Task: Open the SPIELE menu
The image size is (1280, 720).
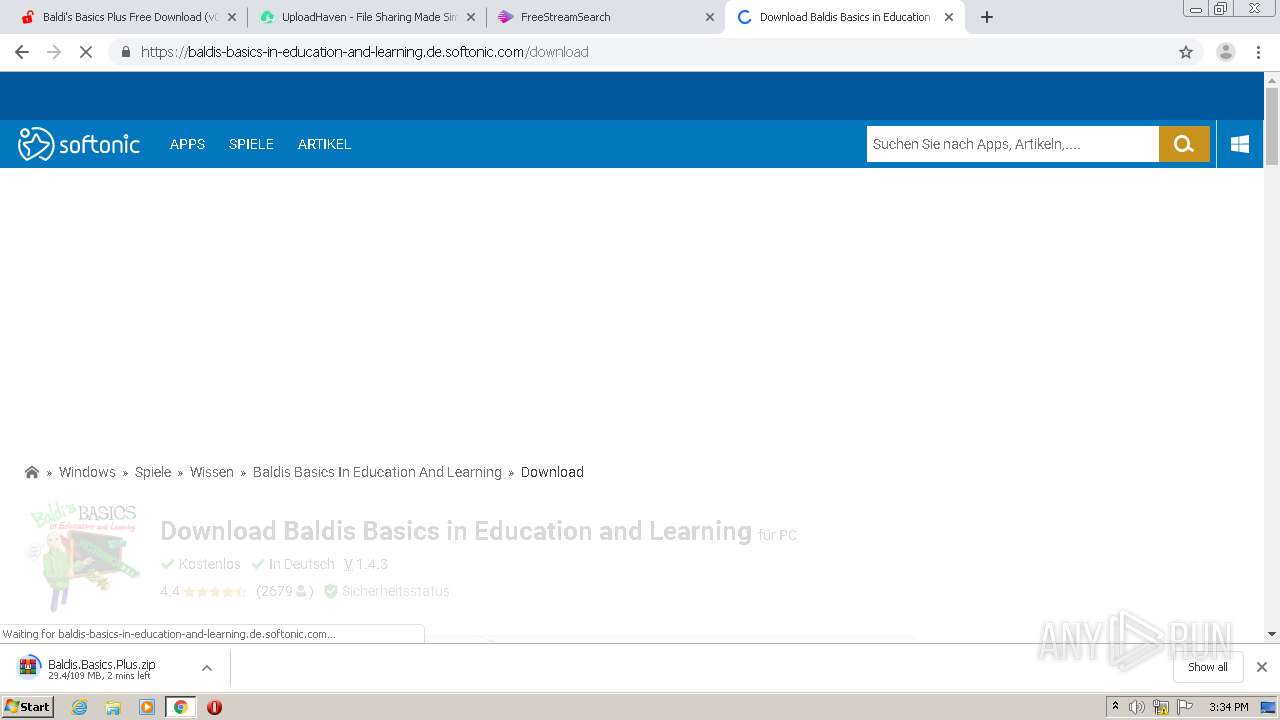Action: (x=251, y=144)
